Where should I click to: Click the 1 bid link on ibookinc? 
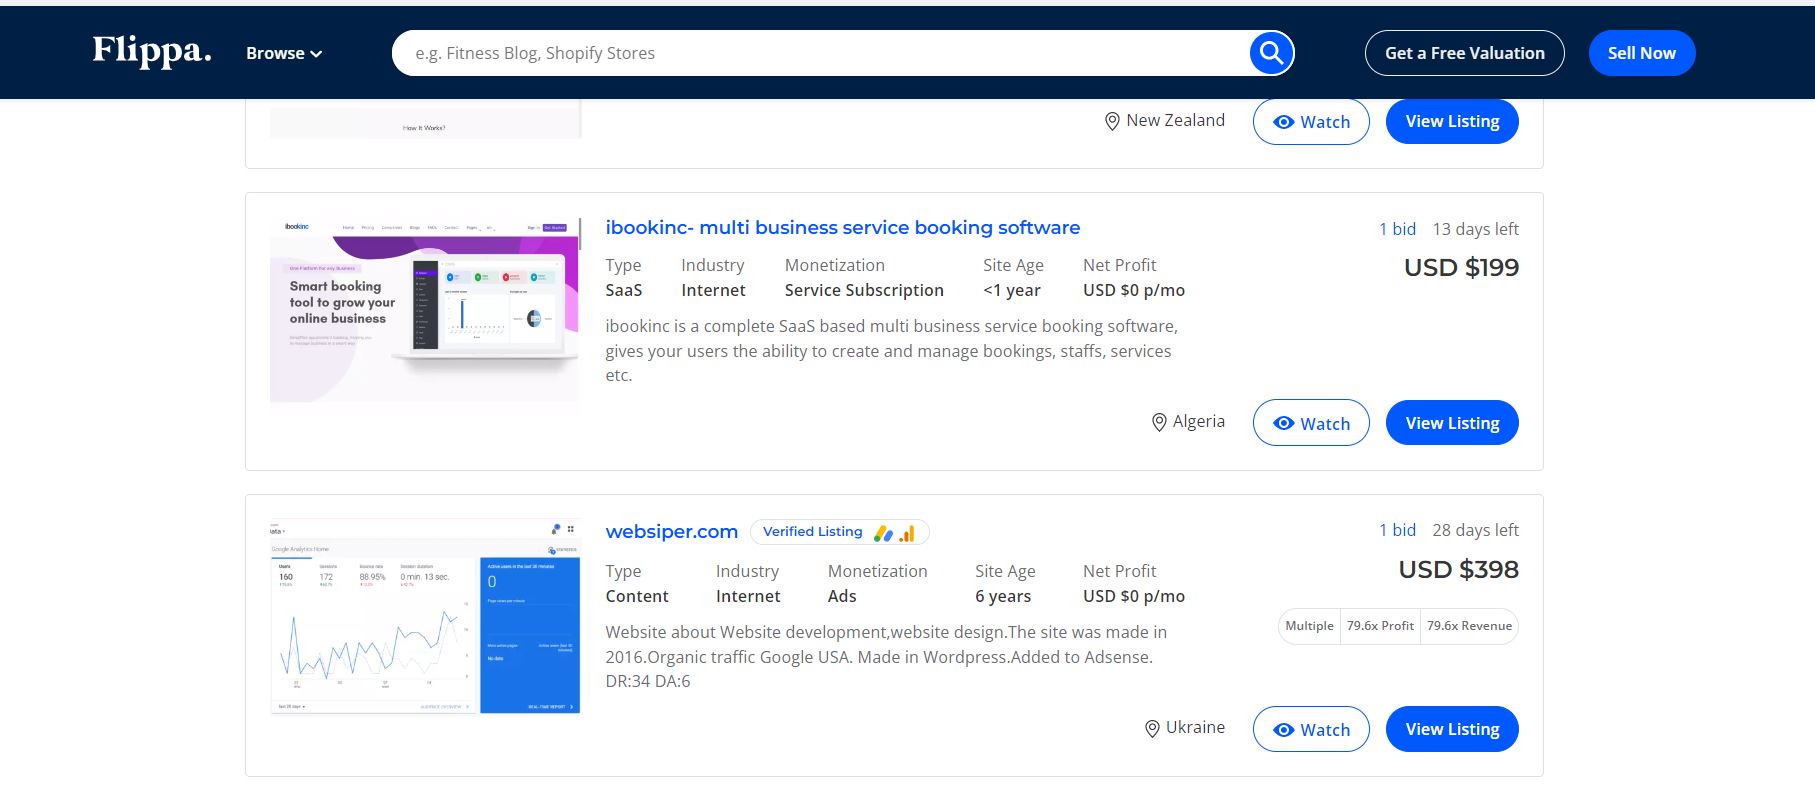point(1397,229)
